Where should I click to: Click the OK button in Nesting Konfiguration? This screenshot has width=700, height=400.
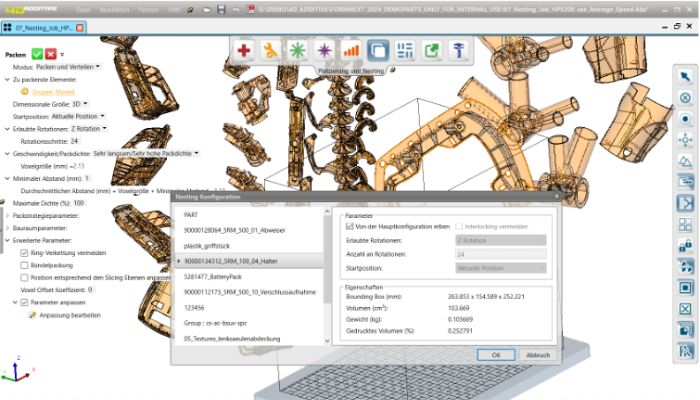(495, 355)
